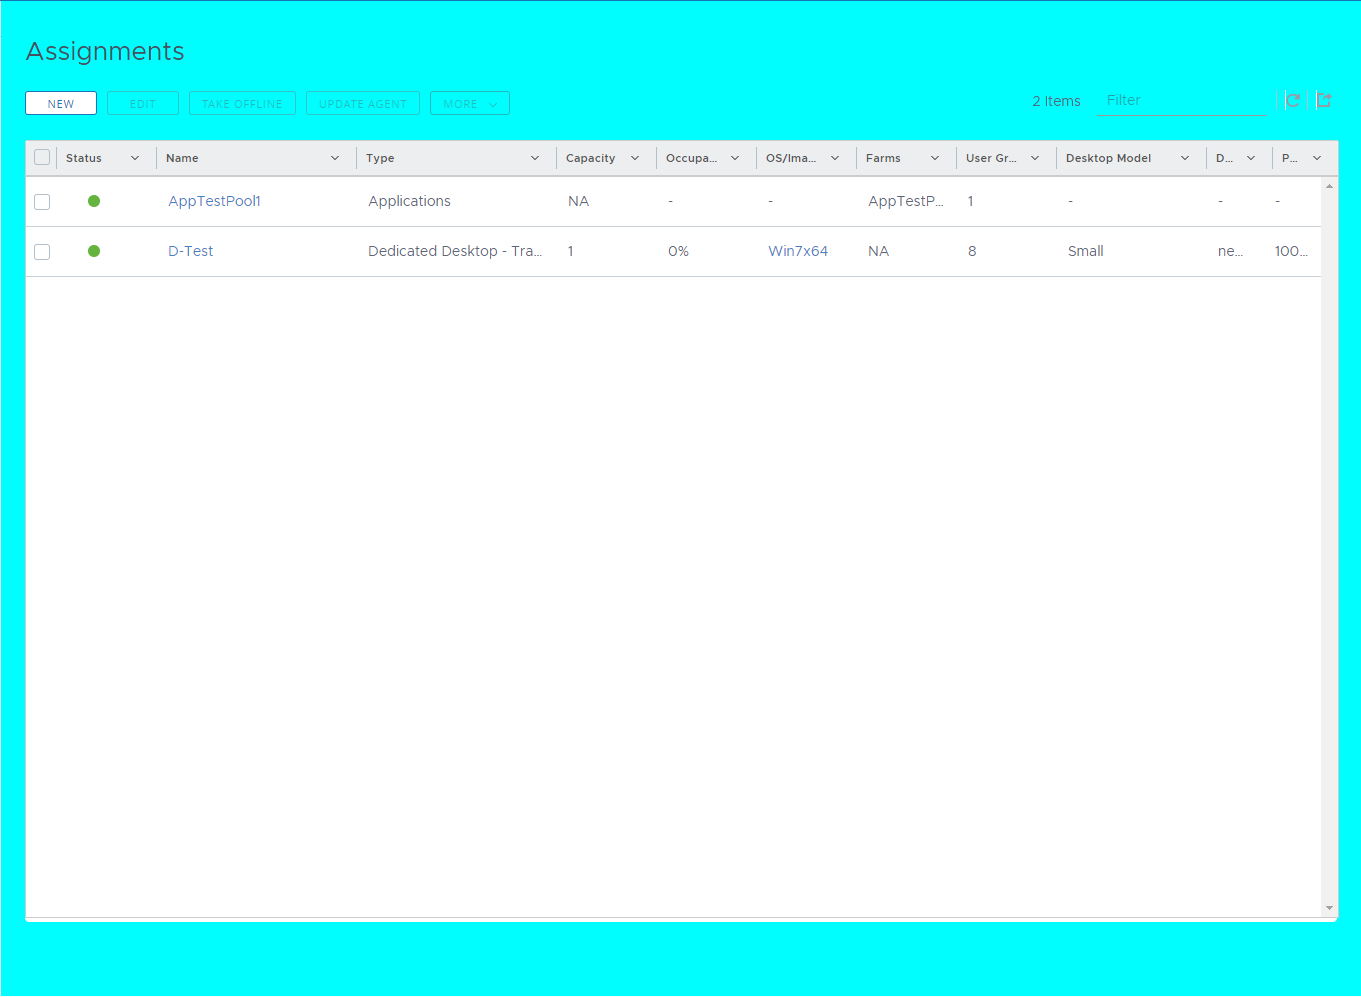Click the green status dot for D-Test
This screenshot has width=1361, height=997.
coord(94,251)
